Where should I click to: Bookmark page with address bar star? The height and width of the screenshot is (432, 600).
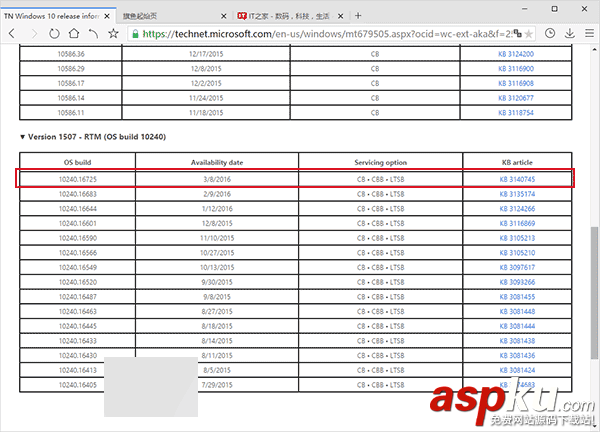coord(528,34)
